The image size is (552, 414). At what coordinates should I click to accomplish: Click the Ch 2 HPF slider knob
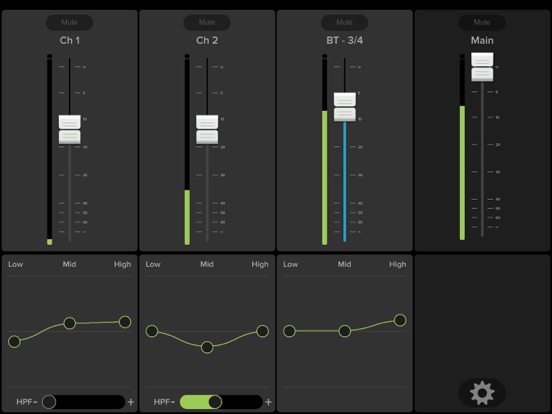(215, 402)
